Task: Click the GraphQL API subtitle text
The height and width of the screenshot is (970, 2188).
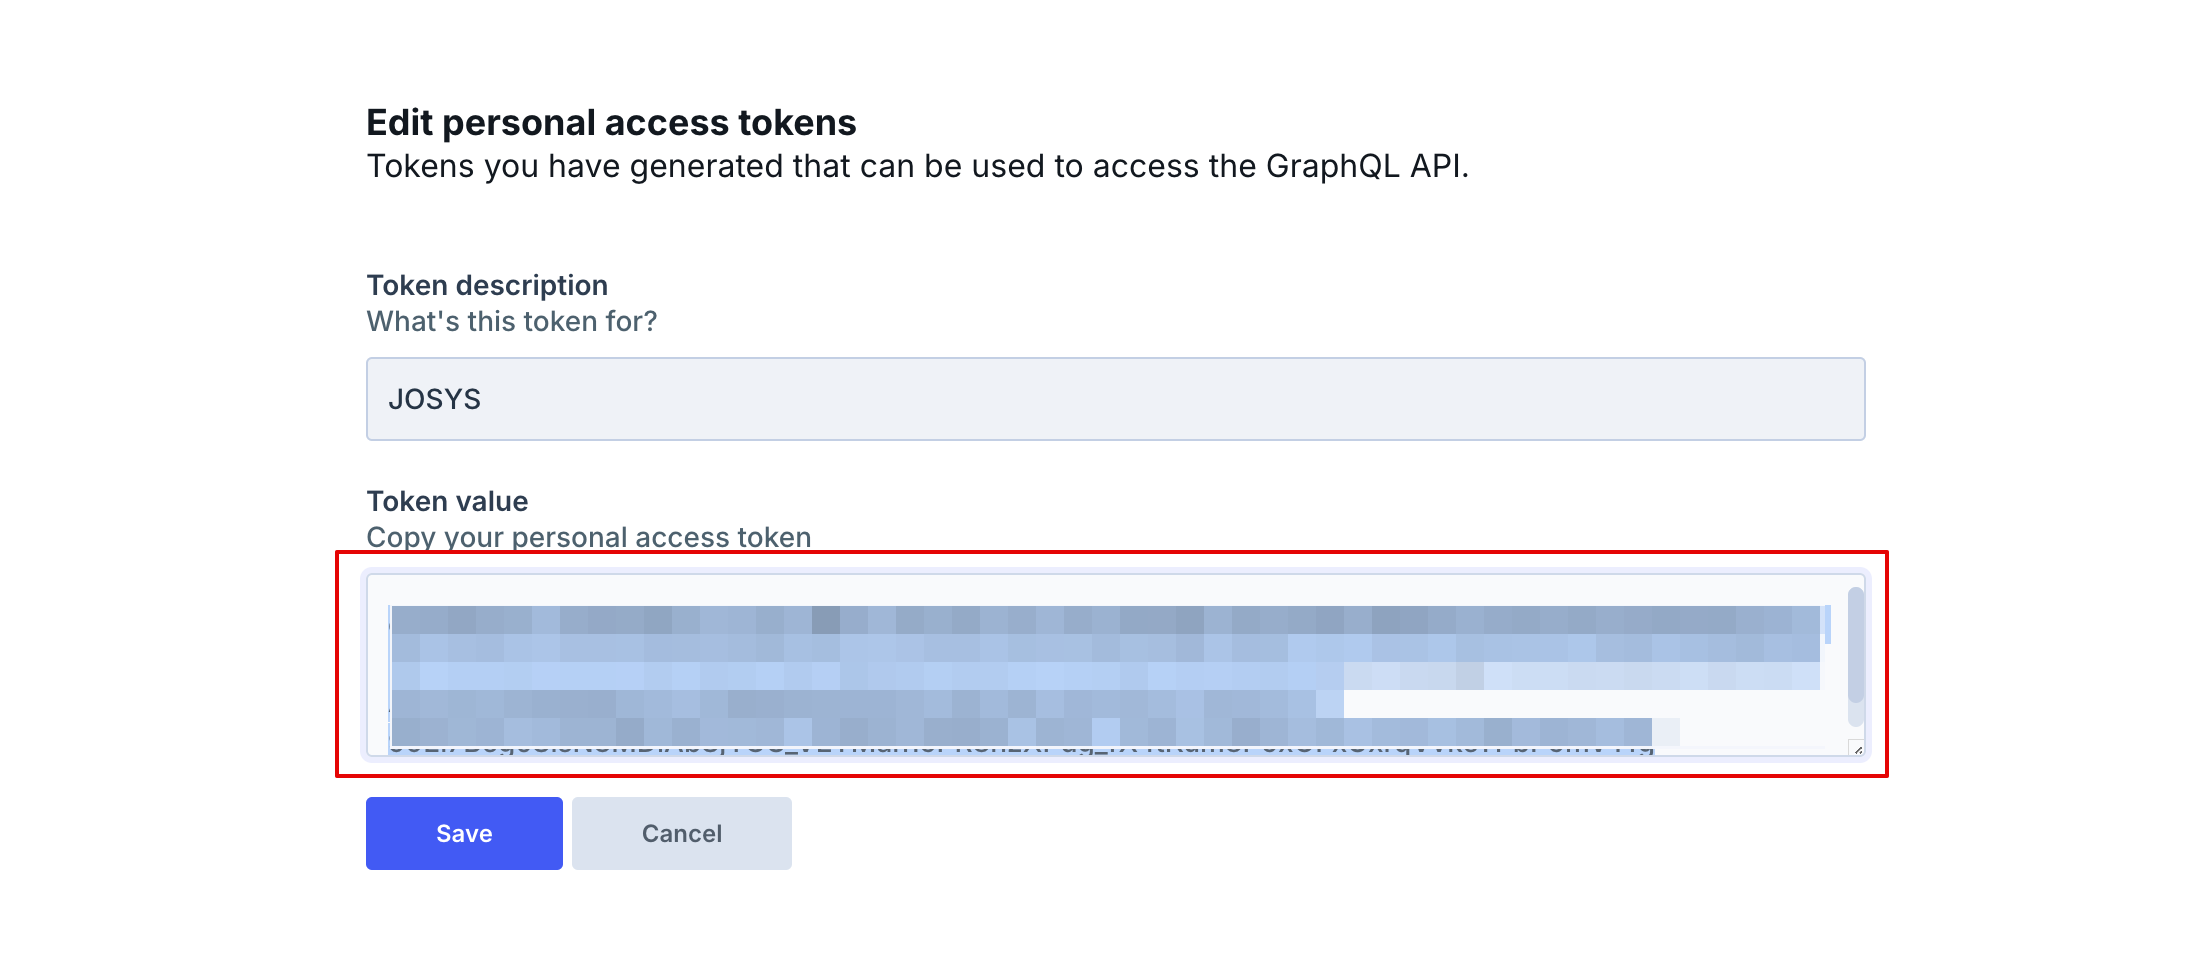Action: [917, 166]
